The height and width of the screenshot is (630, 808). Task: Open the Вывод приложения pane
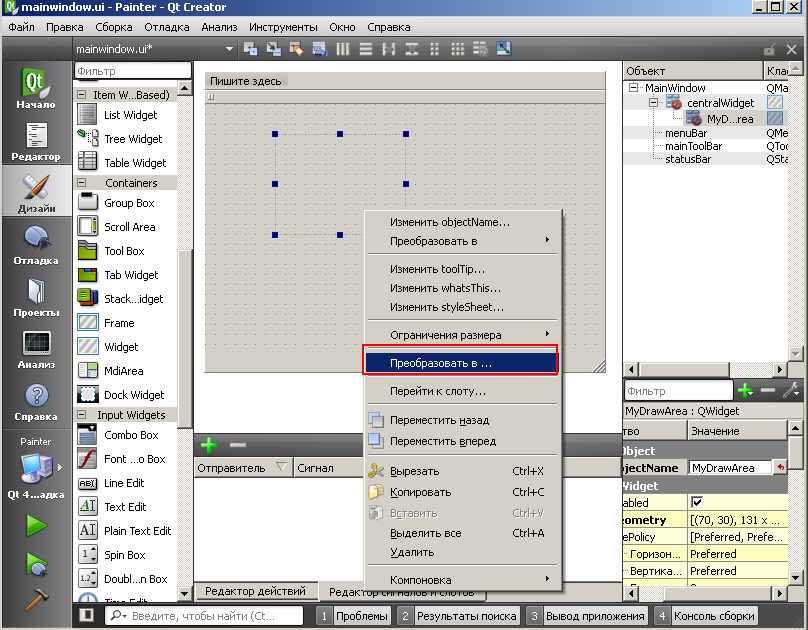pyautogui.click(x=586, y=616)
